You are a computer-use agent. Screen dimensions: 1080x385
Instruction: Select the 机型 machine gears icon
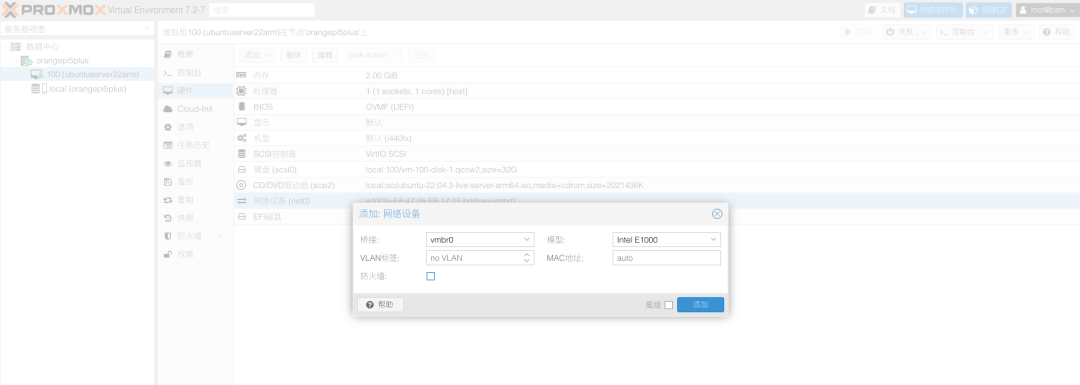pyautogui.click(x=241, y=138)
